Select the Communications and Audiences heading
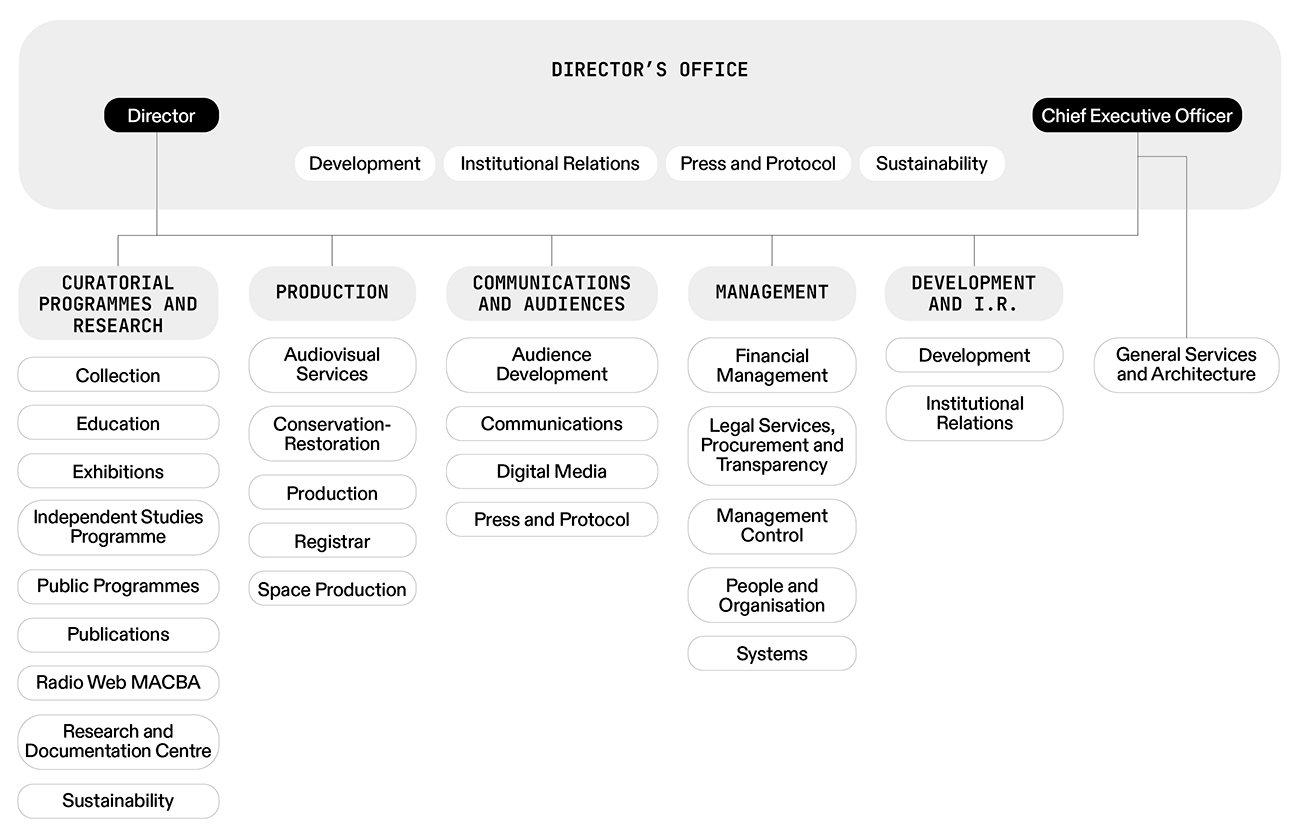 [552, 294]
